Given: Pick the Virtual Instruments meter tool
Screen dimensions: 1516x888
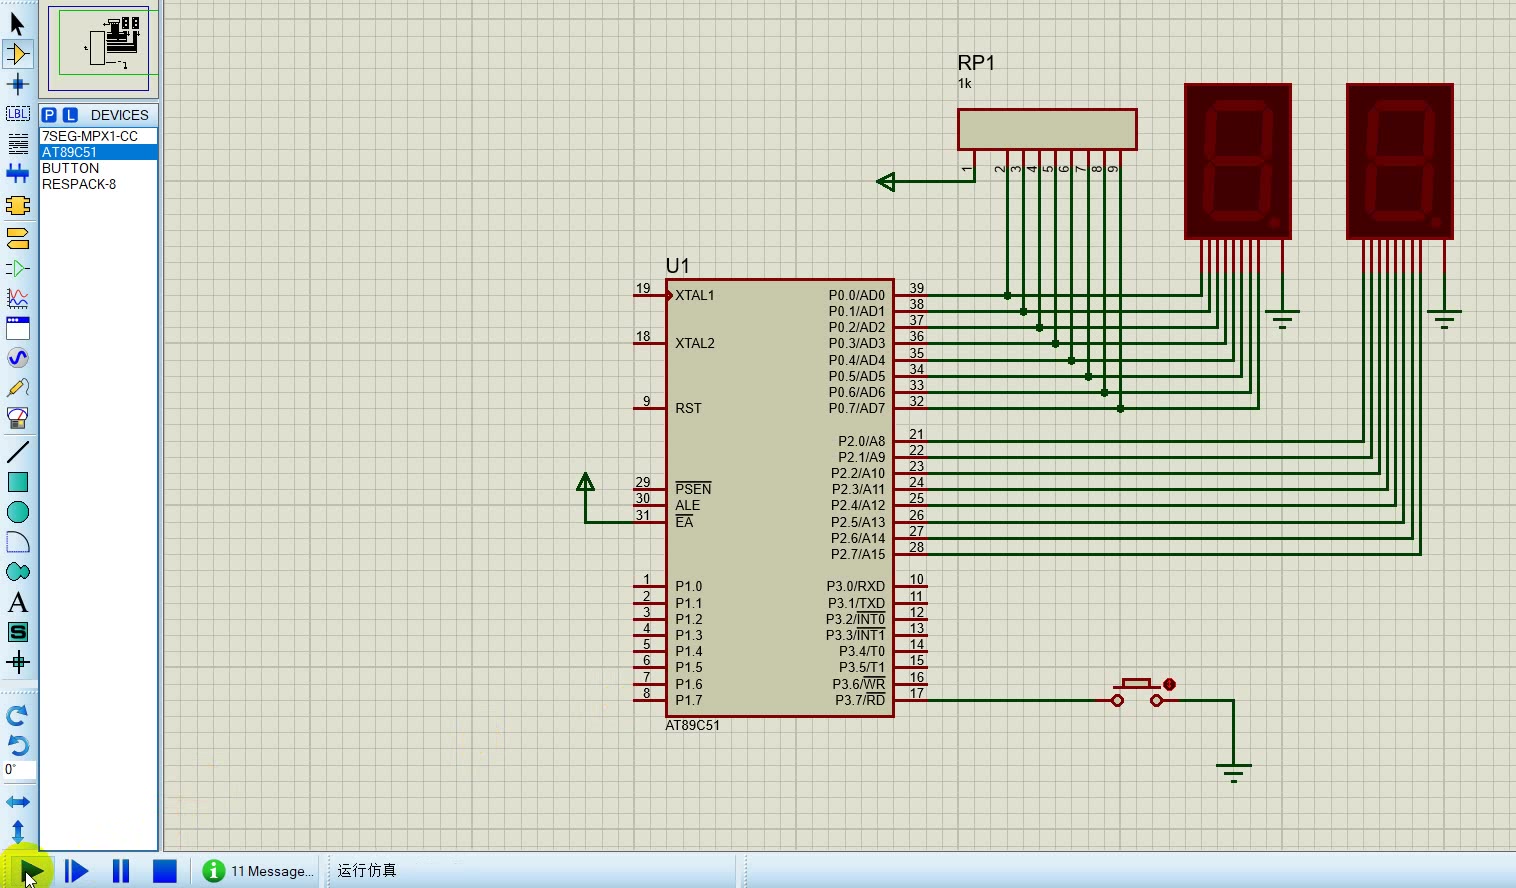Looking at the screenshot, I should click(17, 418).
